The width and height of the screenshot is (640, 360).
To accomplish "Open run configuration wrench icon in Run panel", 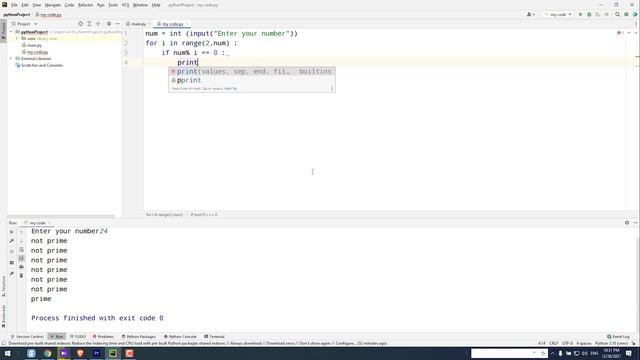I will pos(11,241).
